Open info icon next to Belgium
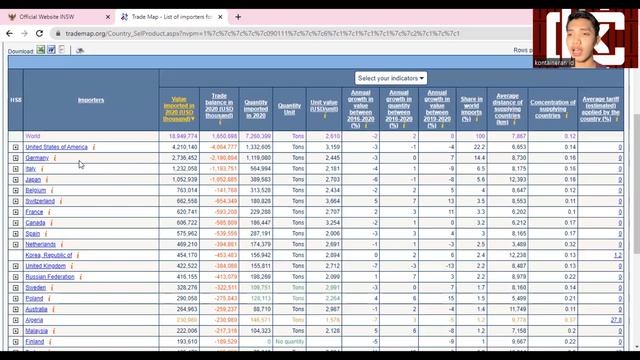Image resolution: width=640 pixels, height=360 pixels. [52, 190]
